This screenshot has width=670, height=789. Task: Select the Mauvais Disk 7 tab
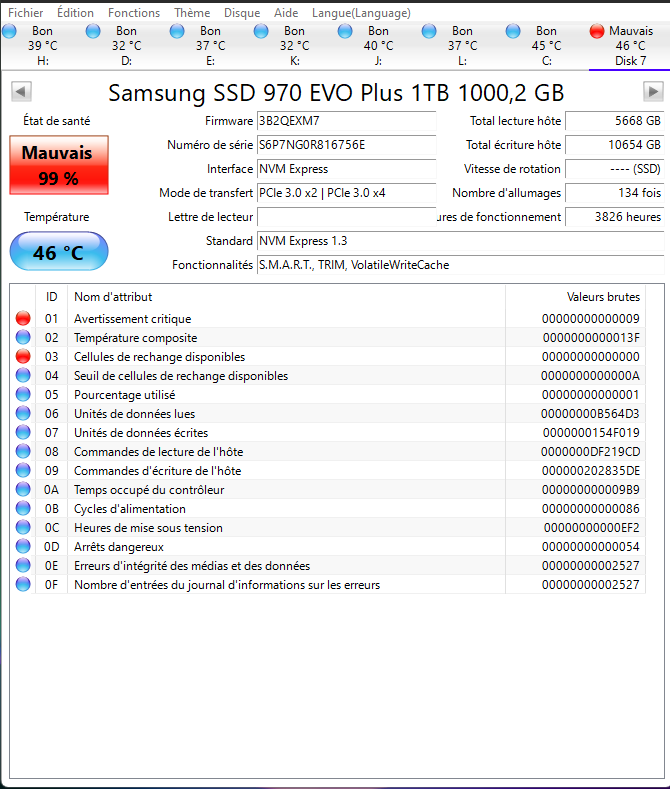pyautogui.click(x=629, y=46)
